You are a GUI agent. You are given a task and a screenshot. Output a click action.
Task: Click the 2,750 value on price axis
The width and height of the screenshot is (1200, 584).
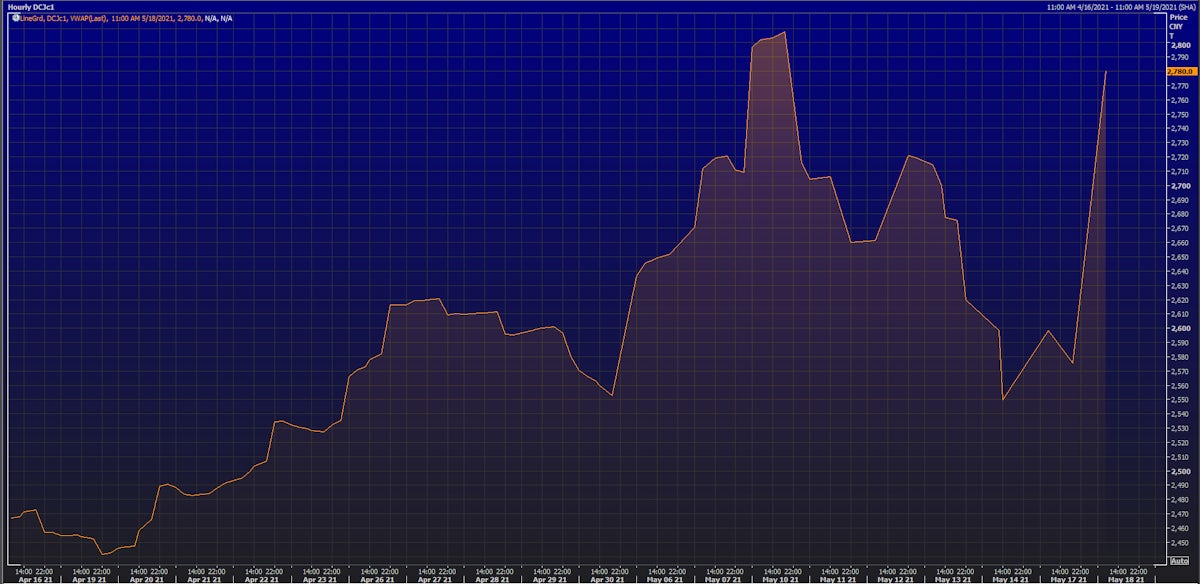[x=1179, y=115]
